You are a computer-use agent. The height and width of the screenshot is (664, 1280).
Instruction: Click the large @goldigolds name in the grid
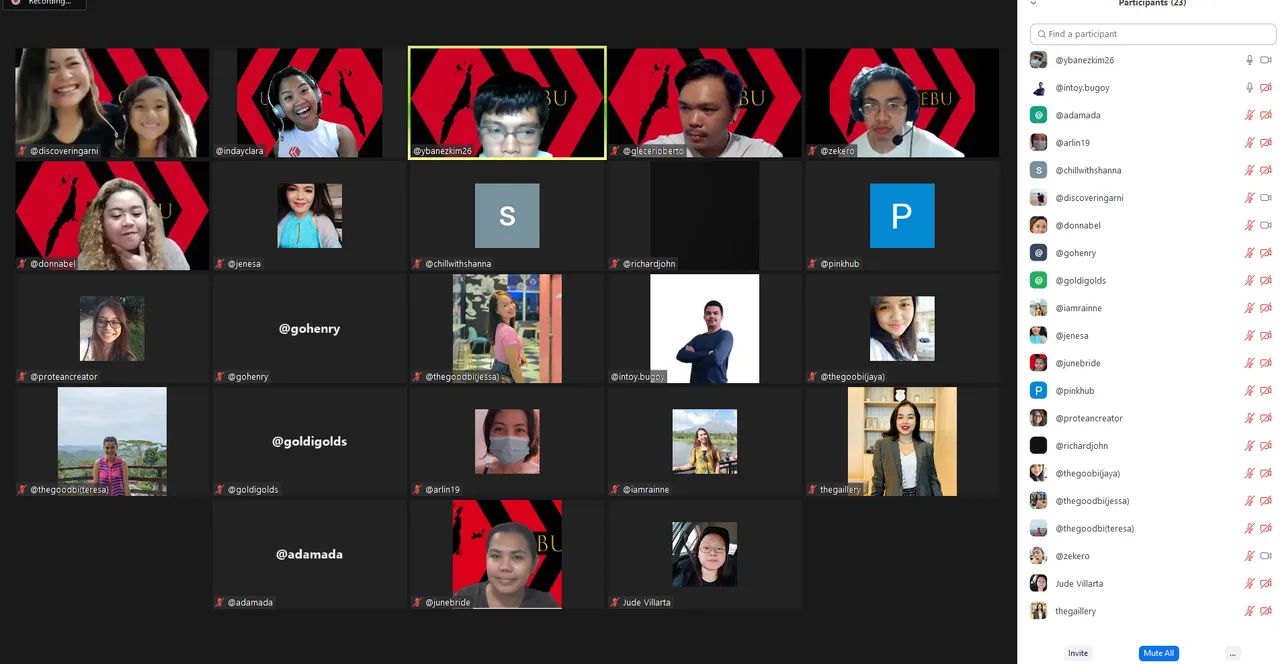point(309,441)
